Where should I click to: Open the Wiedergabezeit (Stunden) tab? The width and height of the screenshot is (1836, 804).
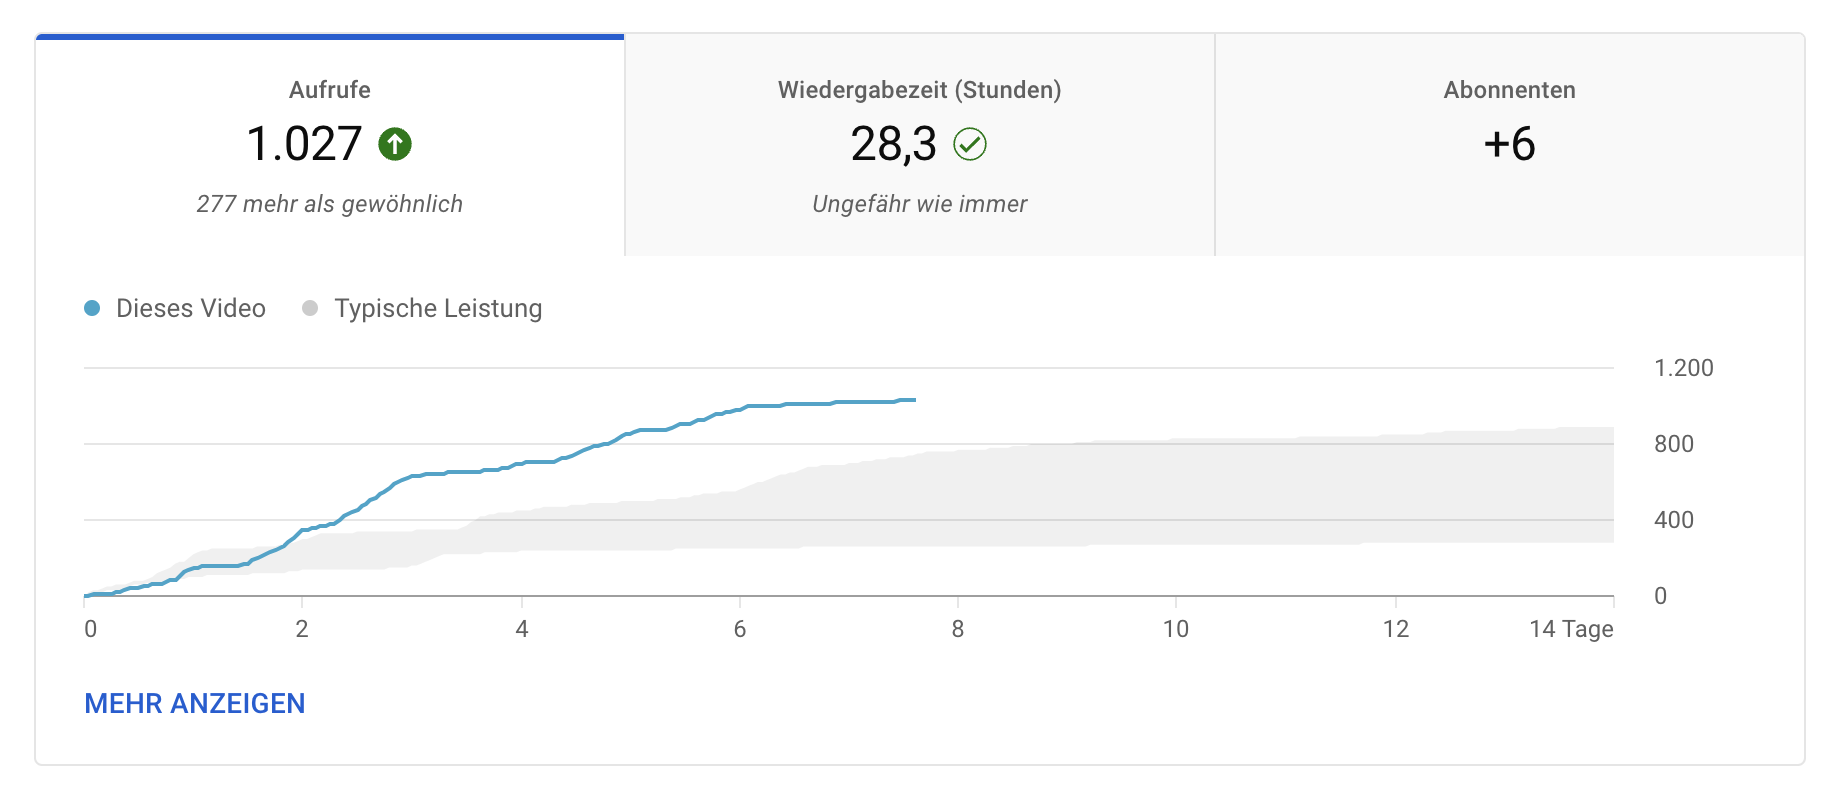(x=919, y=90)
